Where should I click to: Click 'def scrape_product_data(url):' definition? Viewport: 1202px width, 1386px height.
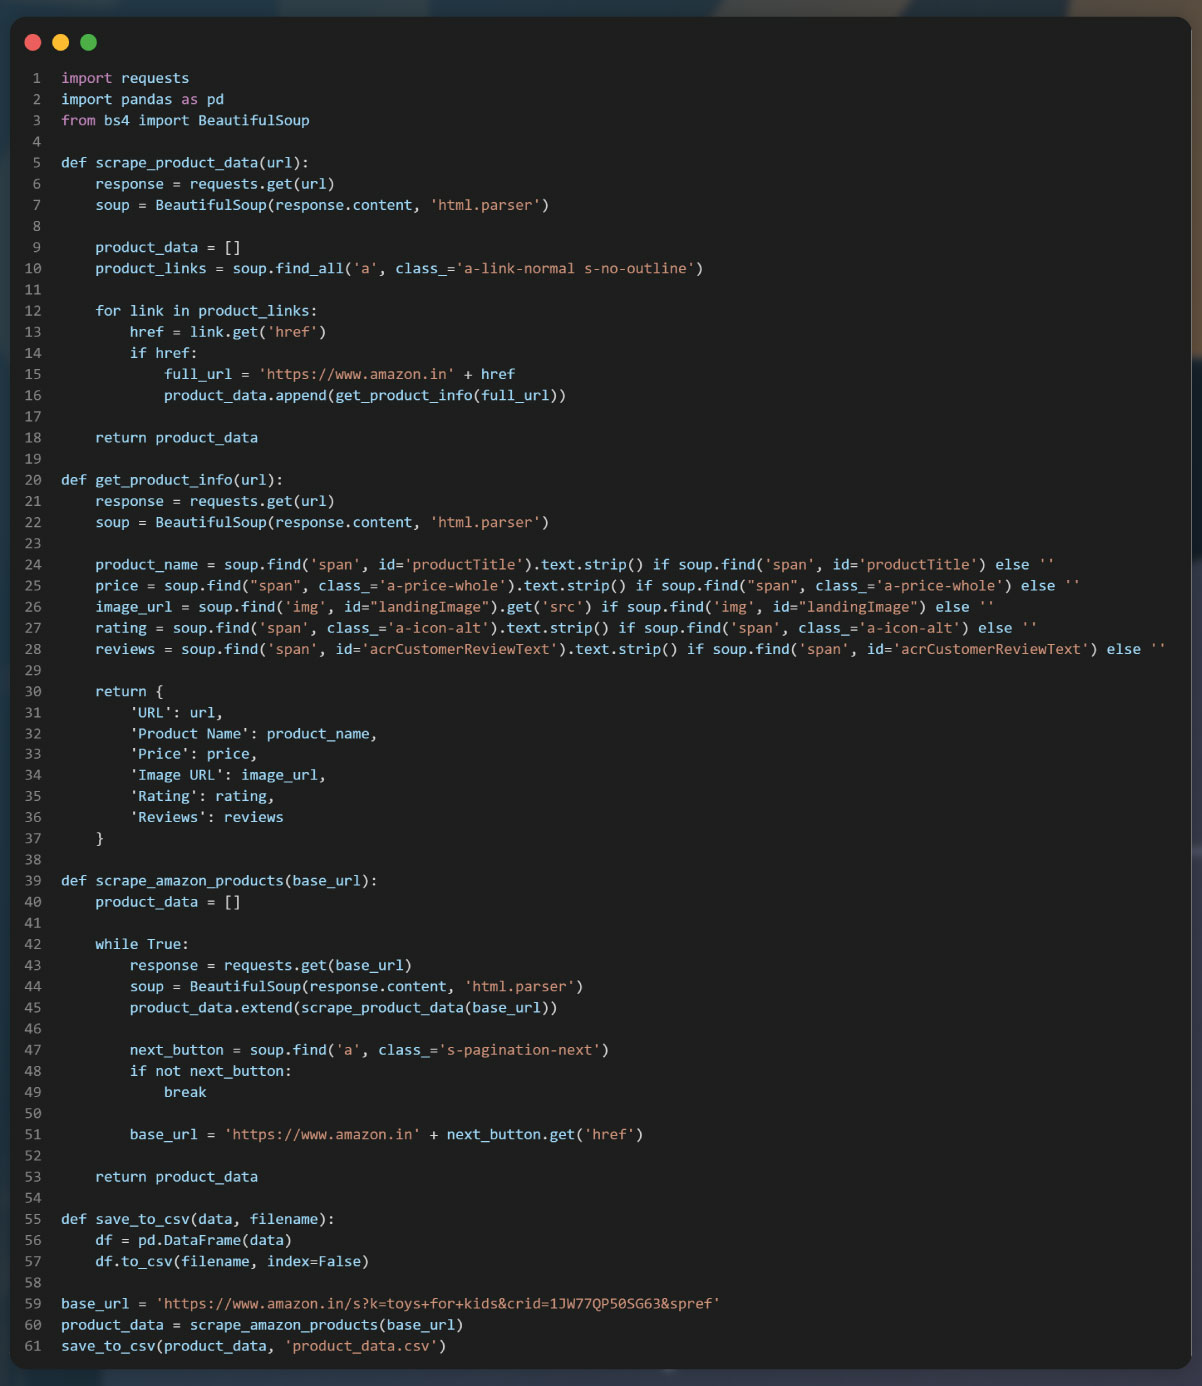tap(185, 163)
